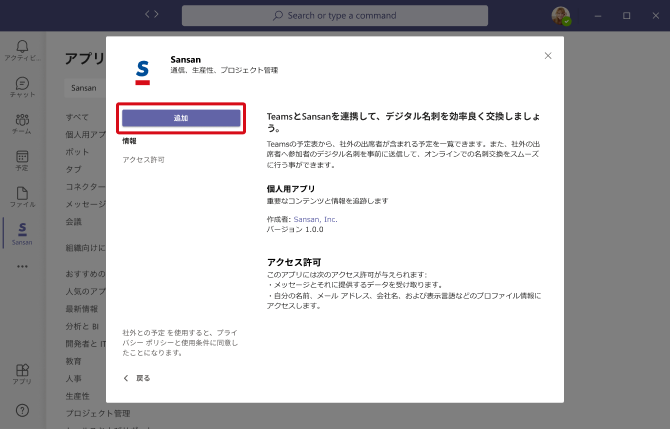Screen dimensions: 670x429
Task: Click the 追加 button
Action: pos(181,118)
